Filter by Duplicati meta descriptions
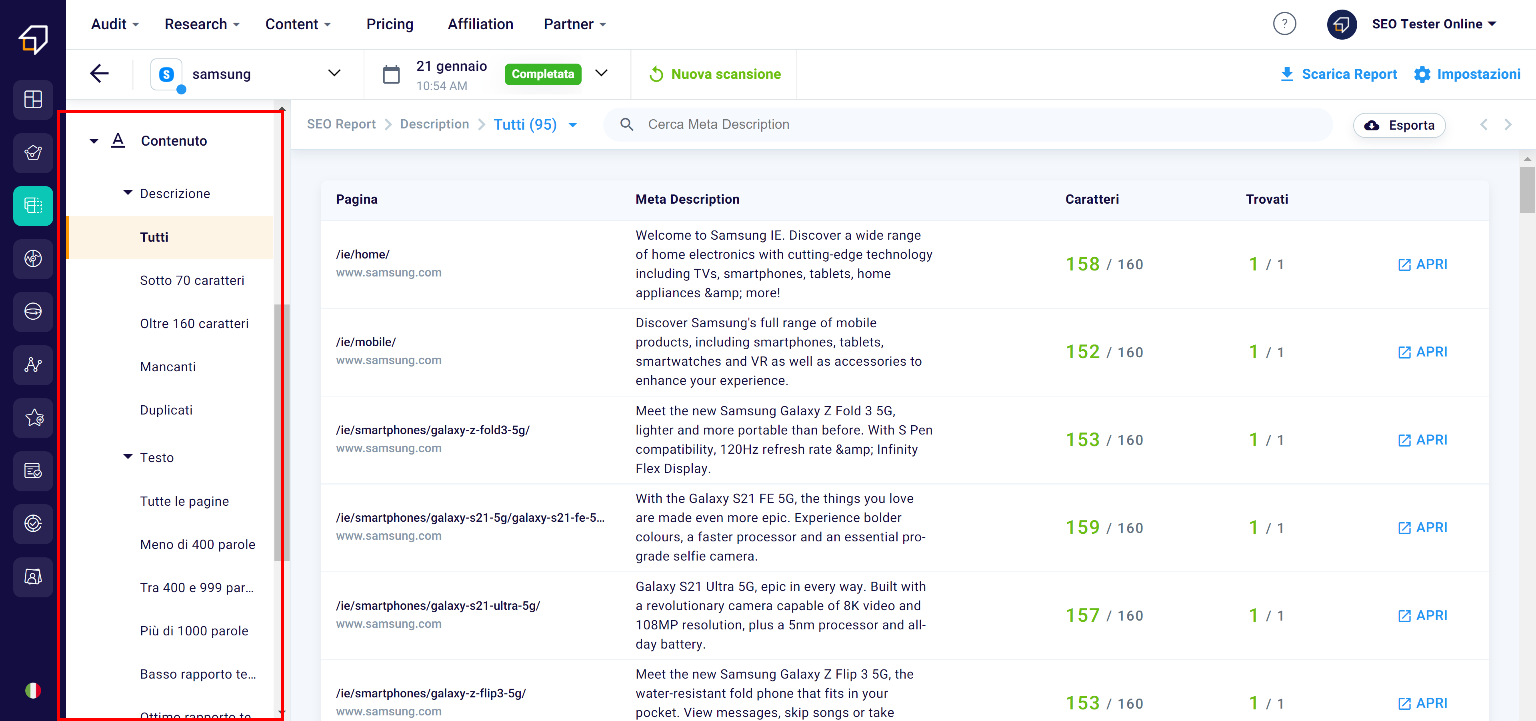Viewport: 1536px width, 721px height. 167,410
